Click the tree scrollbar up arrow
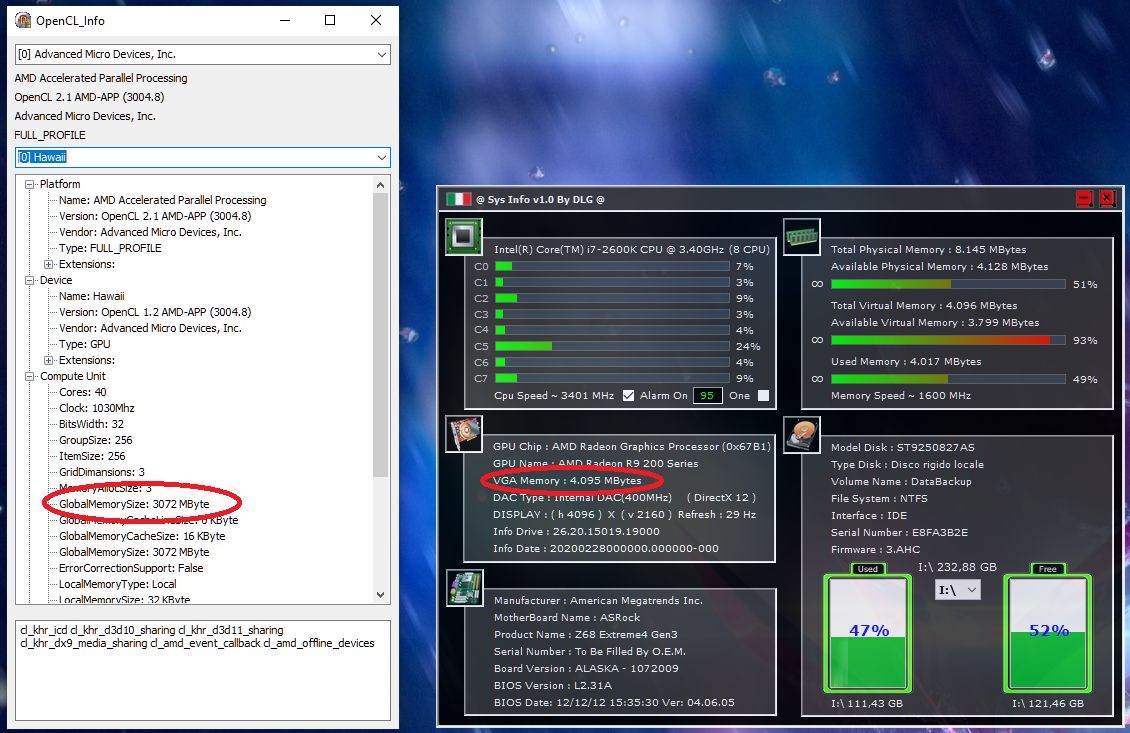 381,185
